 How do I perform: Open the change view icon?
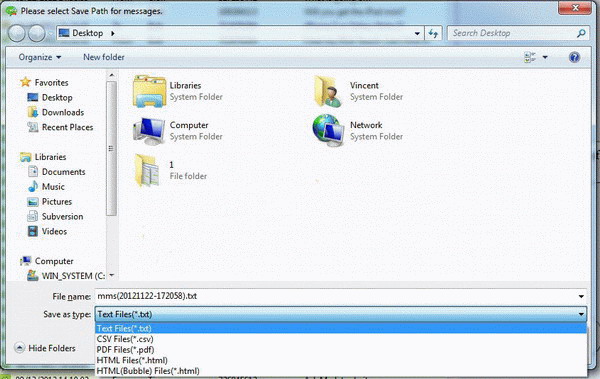pyautogui.click(x=530, y=57)
